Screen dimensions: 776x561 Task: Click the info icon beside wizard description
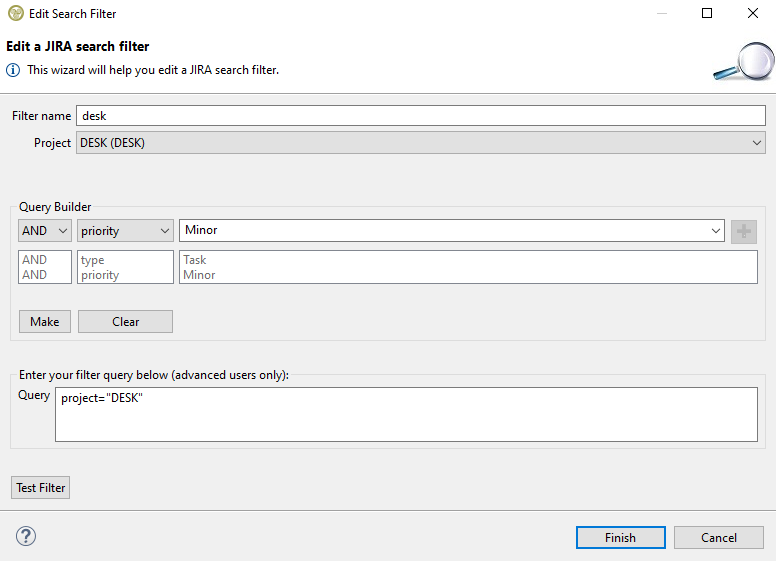(x=13, y=70)
